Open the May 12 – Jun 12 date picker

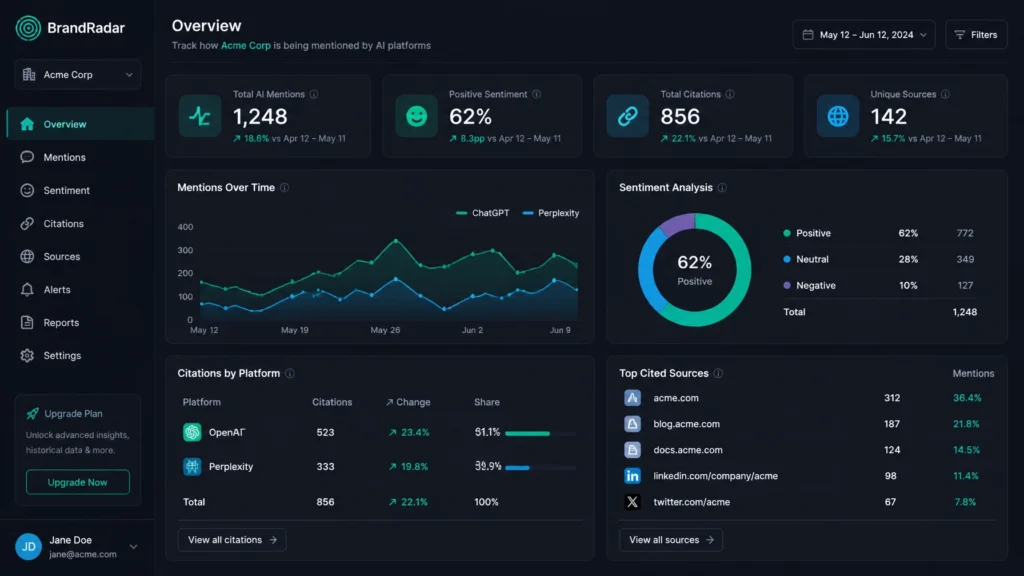pyautogui.click(x=864, y=35)
